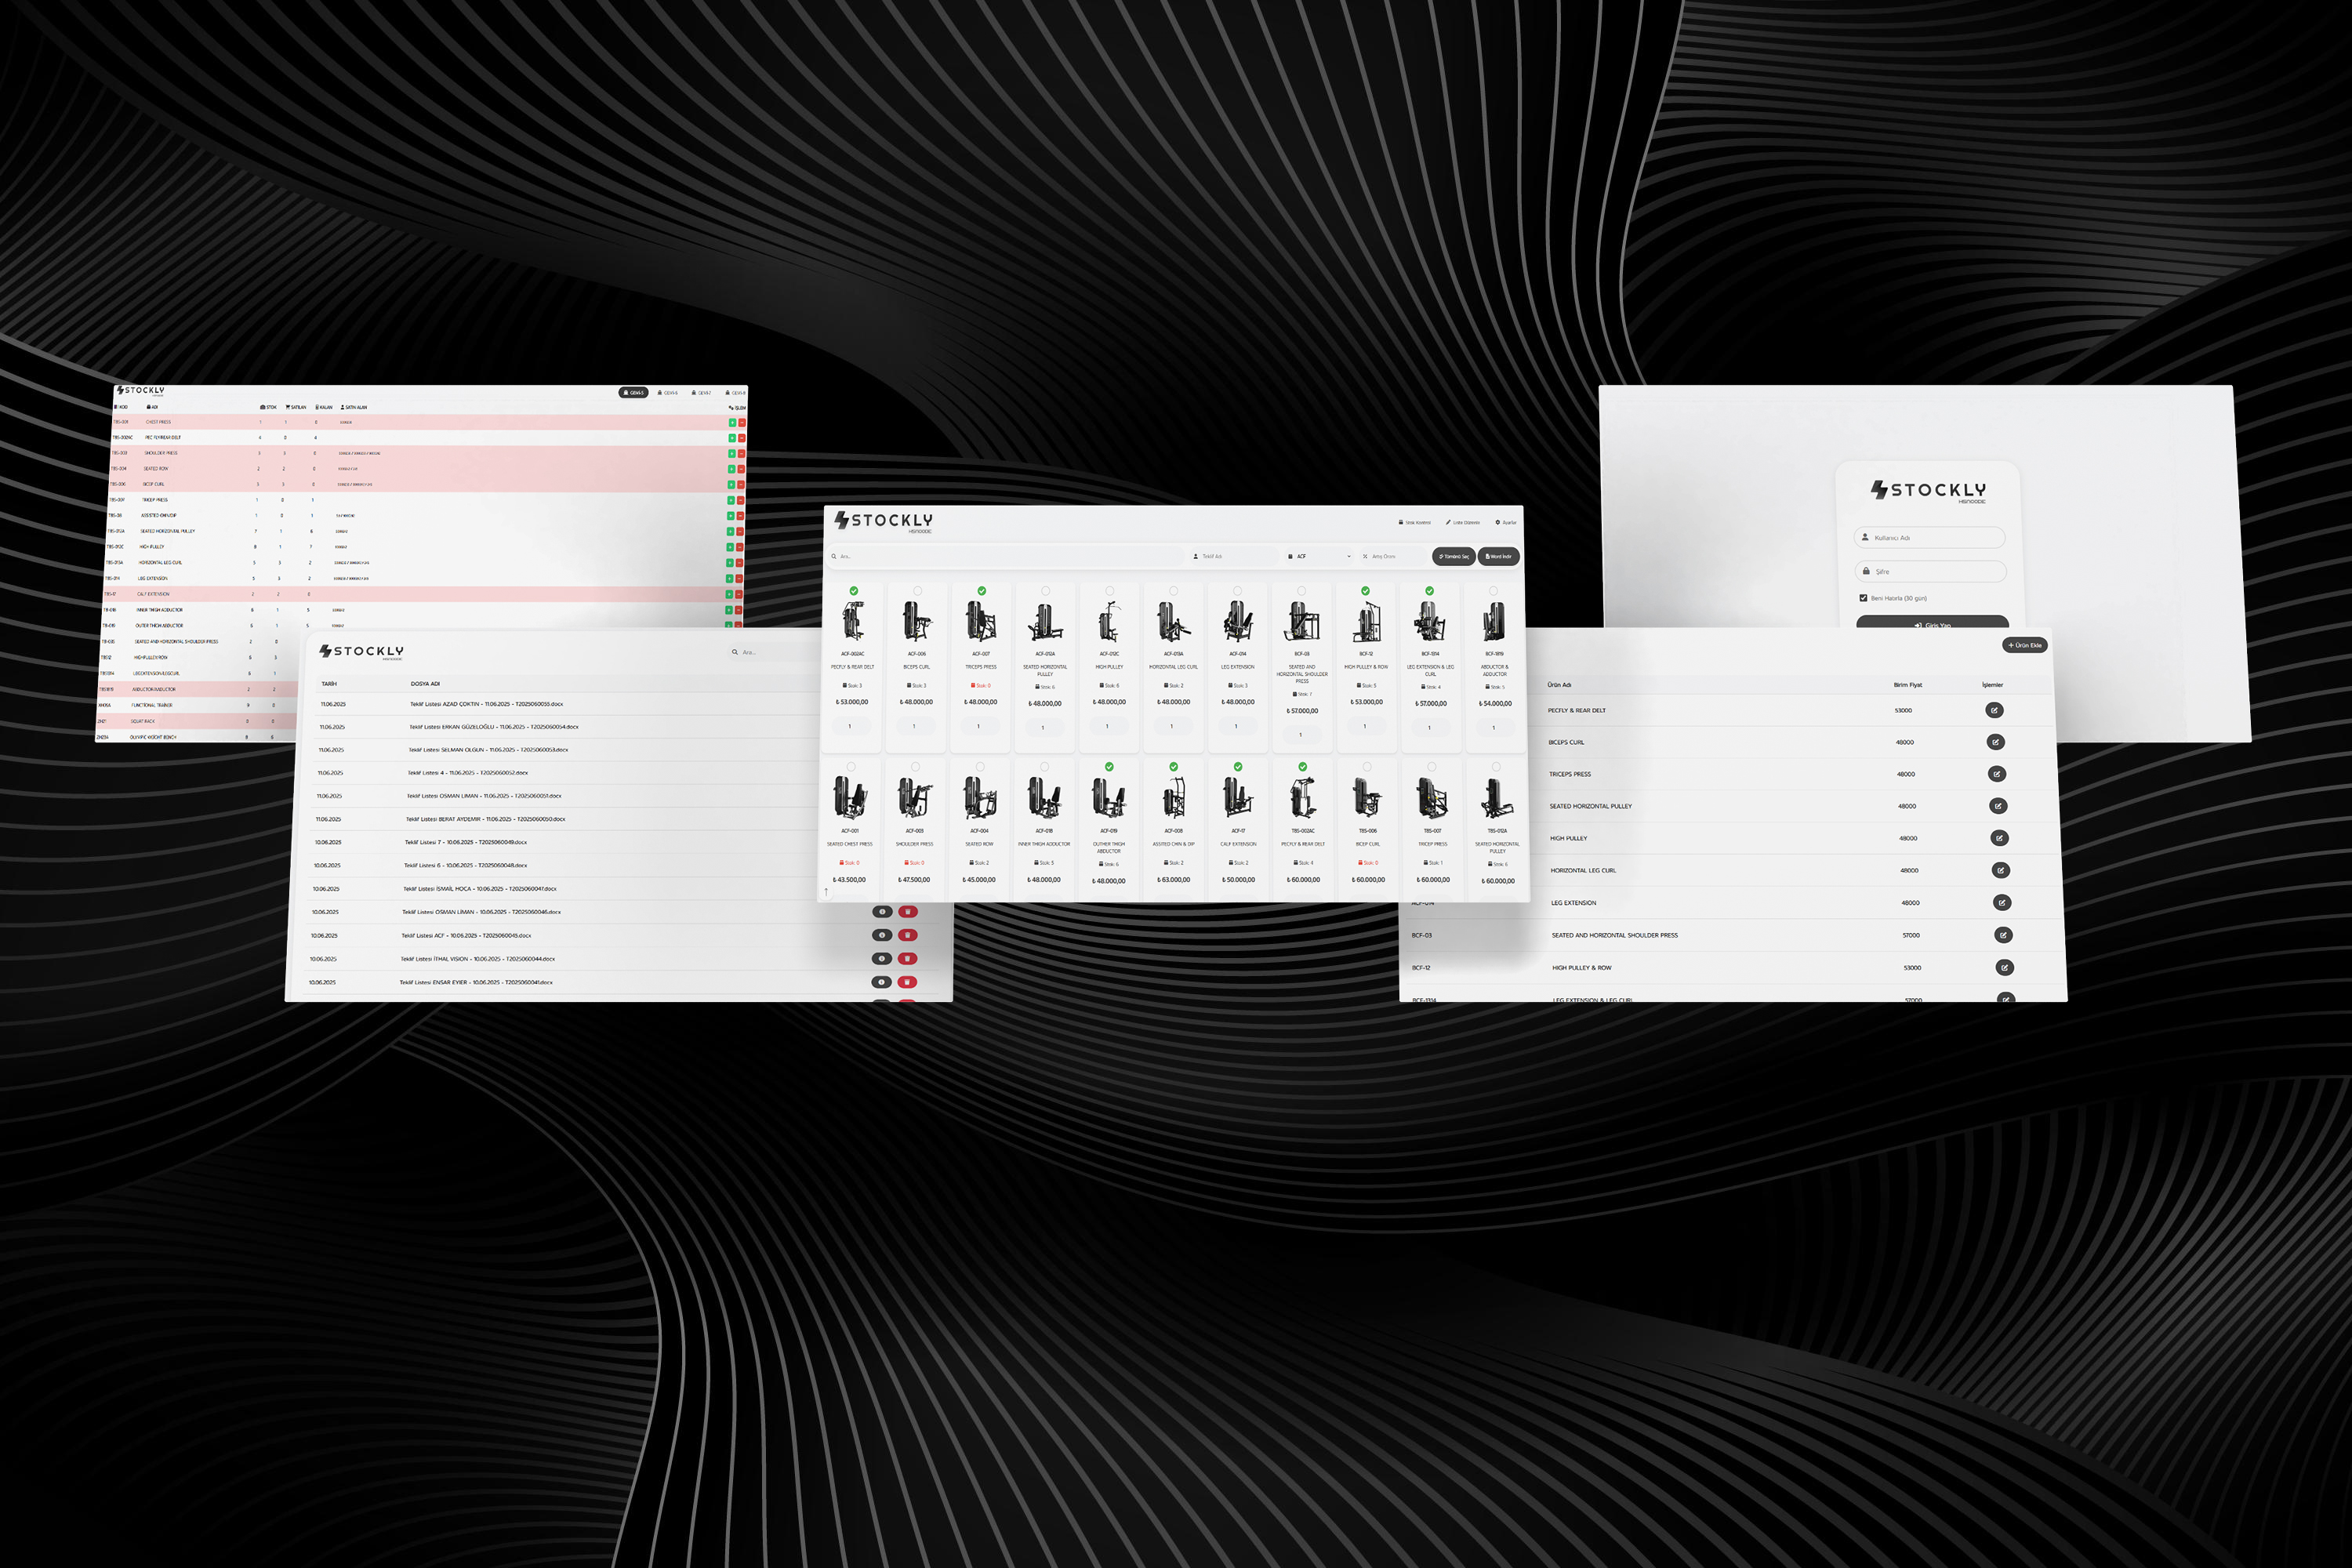Click the ACF-008 ASSITED CHIN & DIP image
The image size is (2352, 1568).
point(1174,799)
